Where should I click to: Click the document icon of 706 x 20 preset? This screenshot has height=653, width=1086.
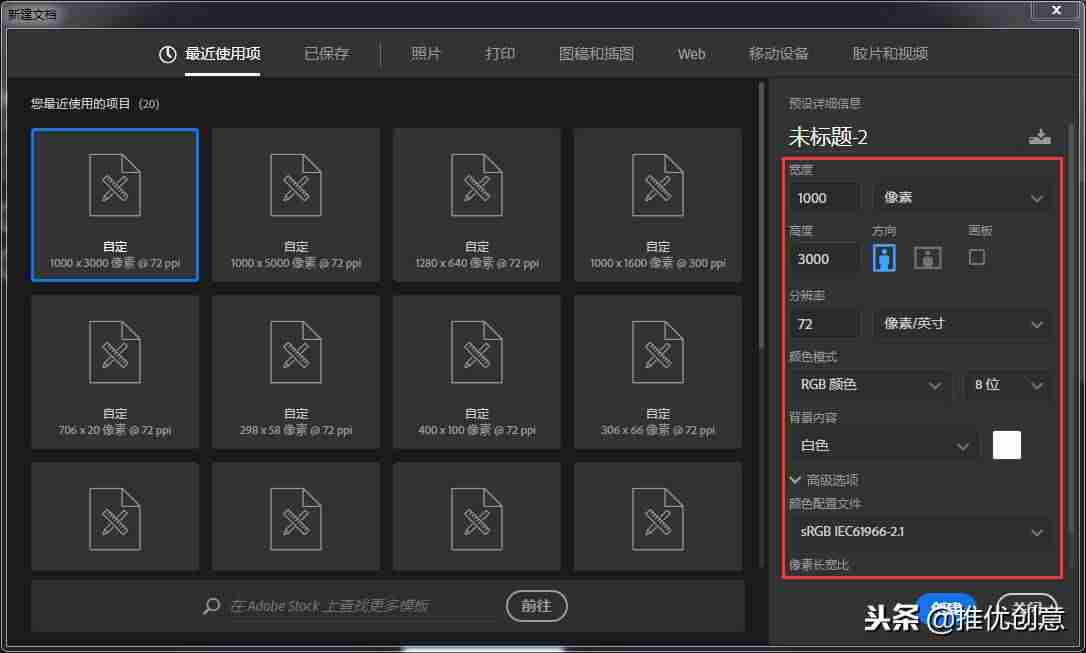115,352
